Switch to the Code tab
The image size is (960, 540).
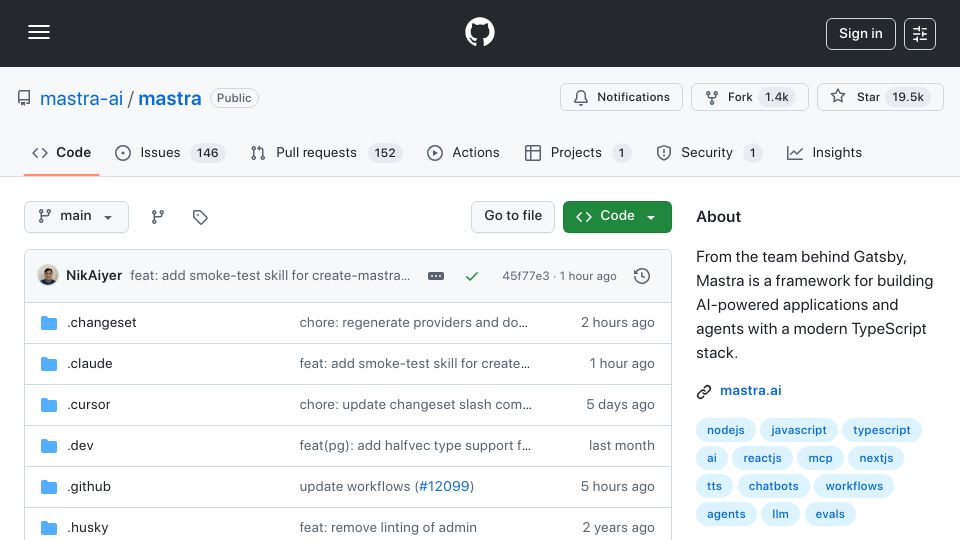(x=62, y=152)
